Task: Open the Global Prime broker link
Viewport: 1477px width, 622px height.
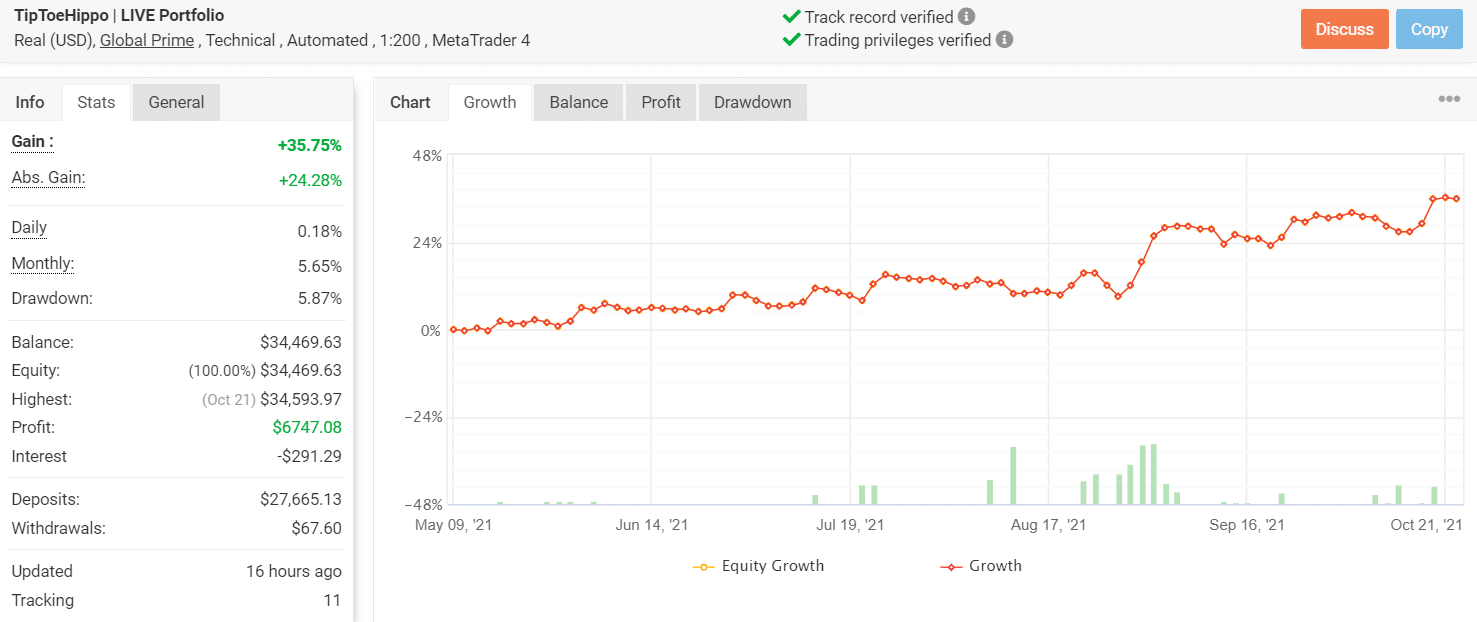Action: (148, 40)
